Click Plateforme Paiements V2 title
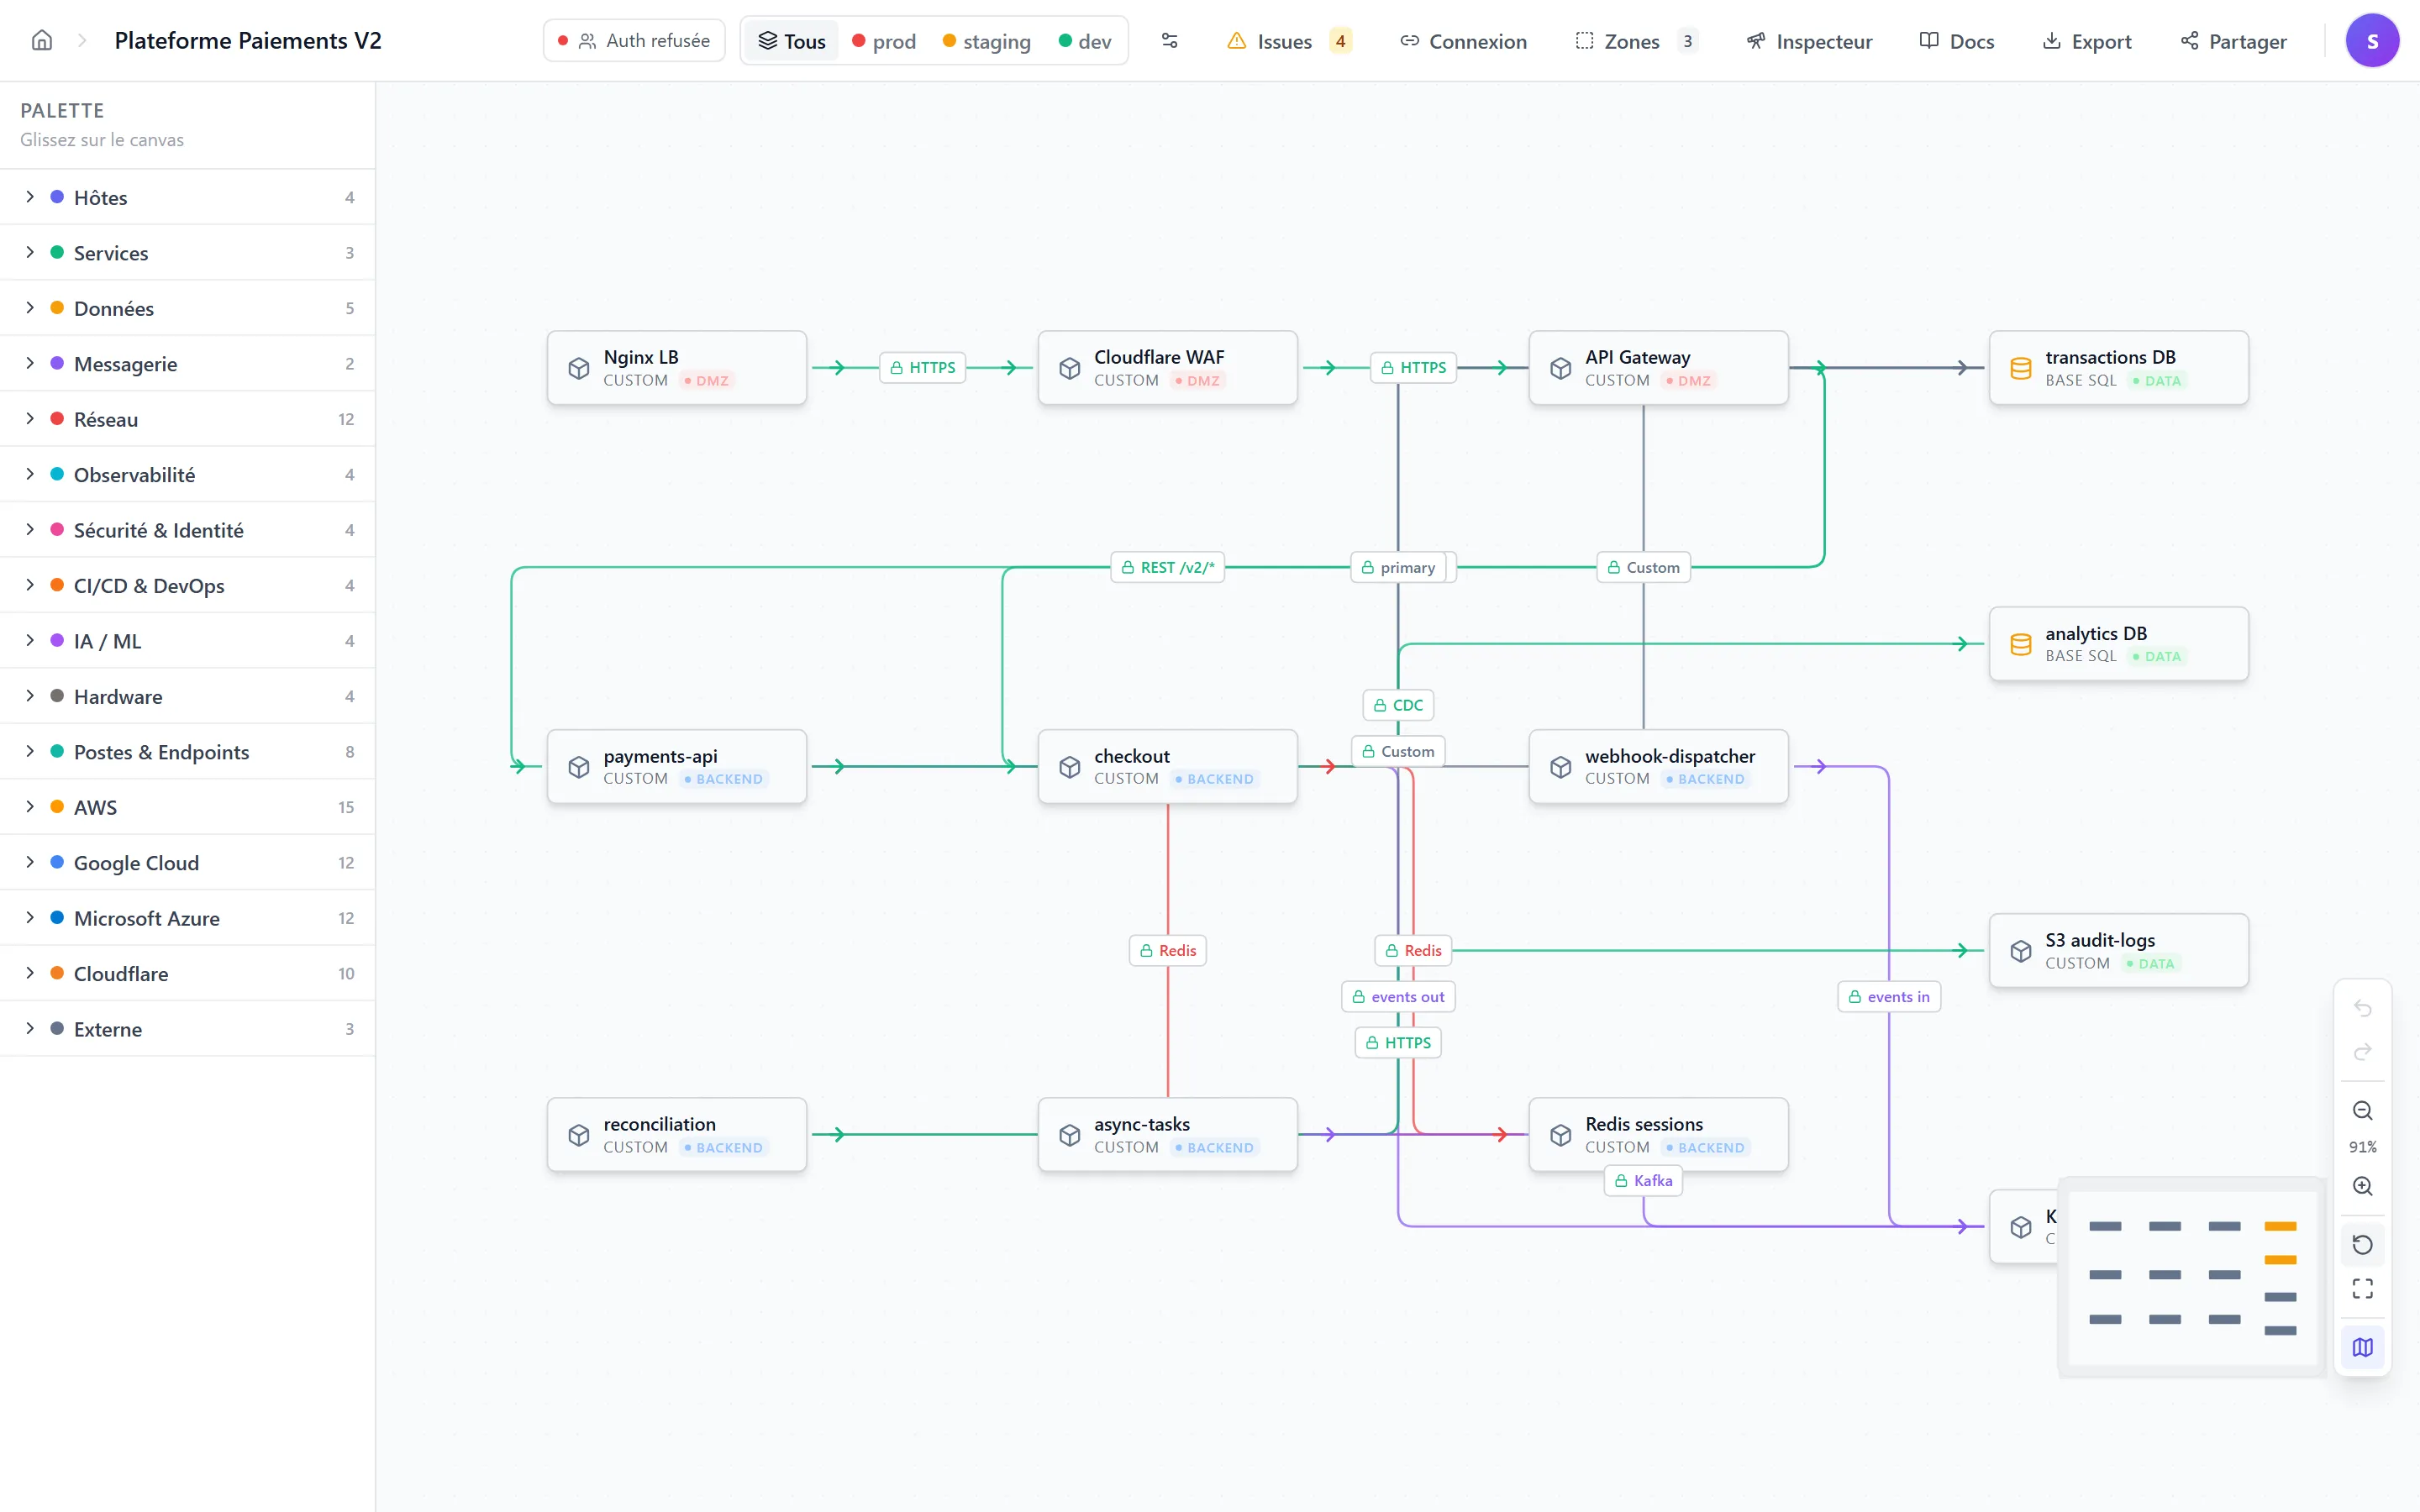This screenshot has height=1512, width=2420. click(248, 41)
